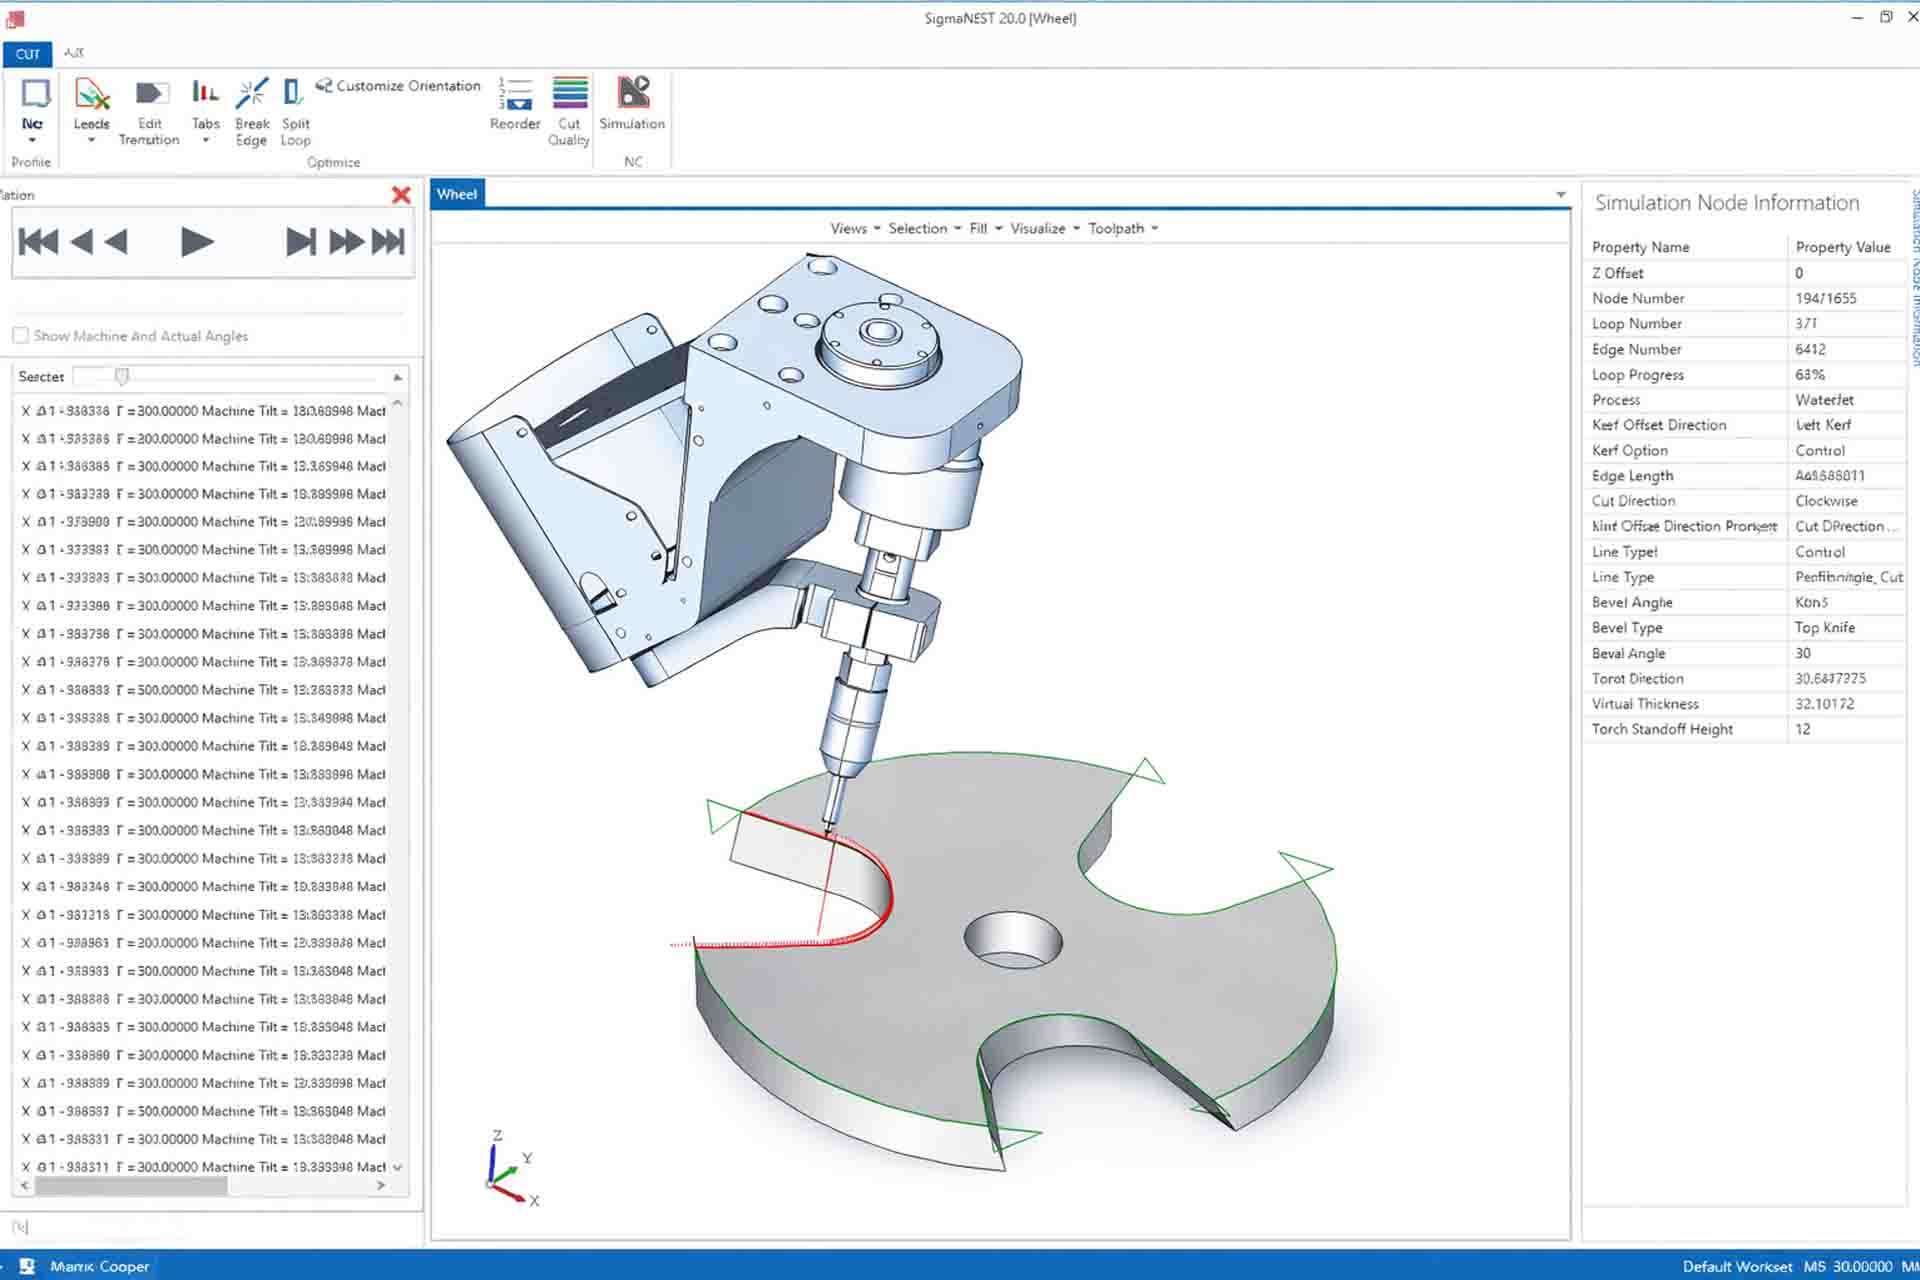The image size is (1920, 1280).
Task: Click Customize Orientation
Action: [398, 86]
